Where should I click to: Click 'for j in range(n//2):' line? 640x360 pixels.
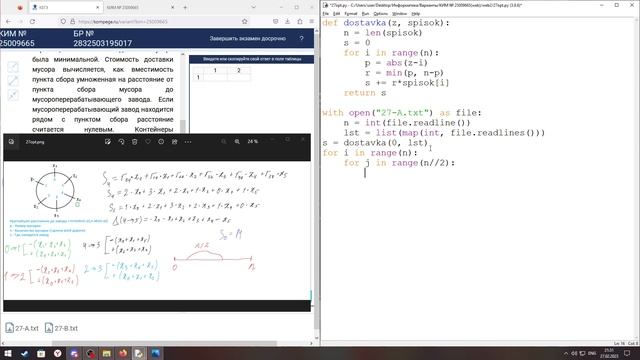tap(399, 163)
